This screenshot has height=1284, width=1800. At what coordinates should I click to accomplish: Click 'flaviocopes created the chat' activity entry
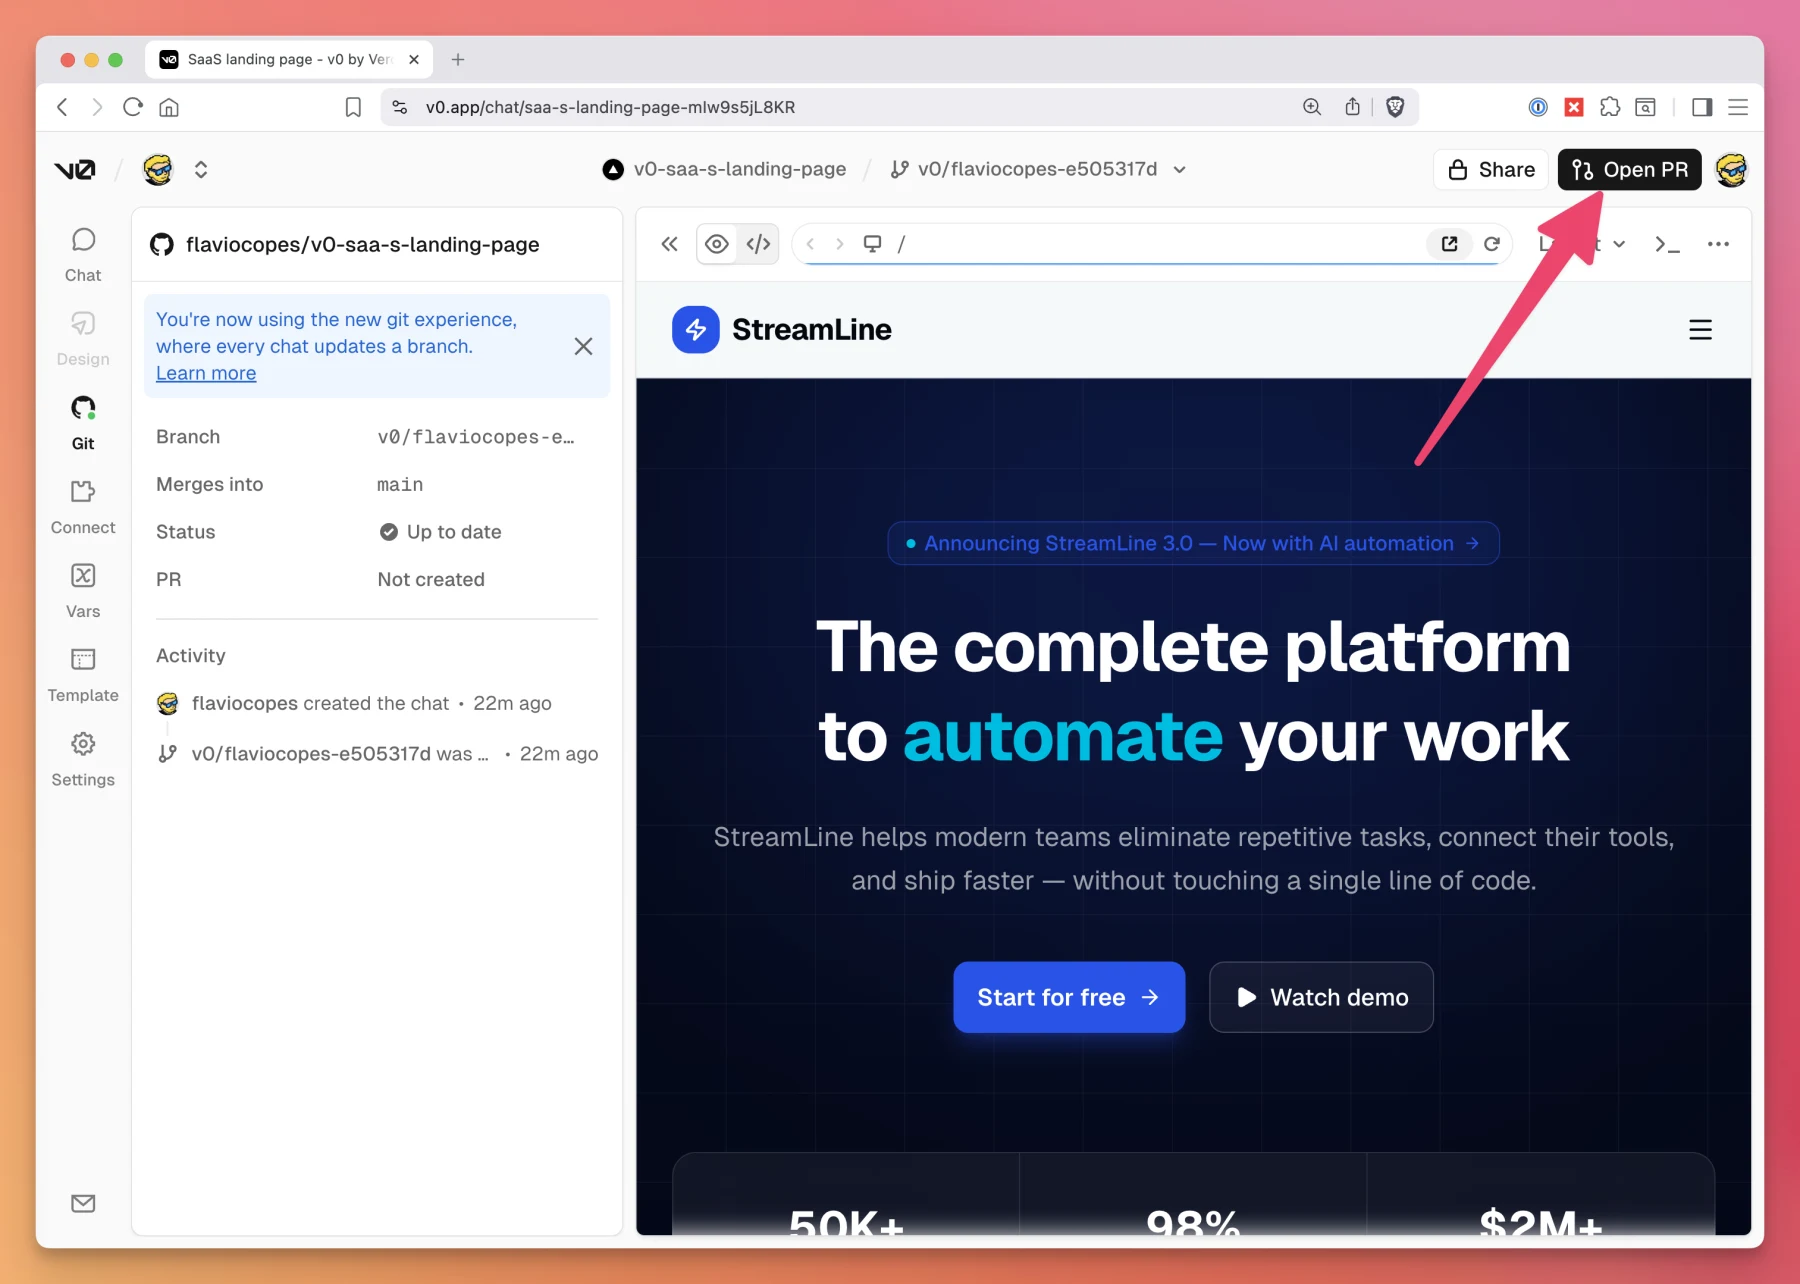tap(354, 703)
